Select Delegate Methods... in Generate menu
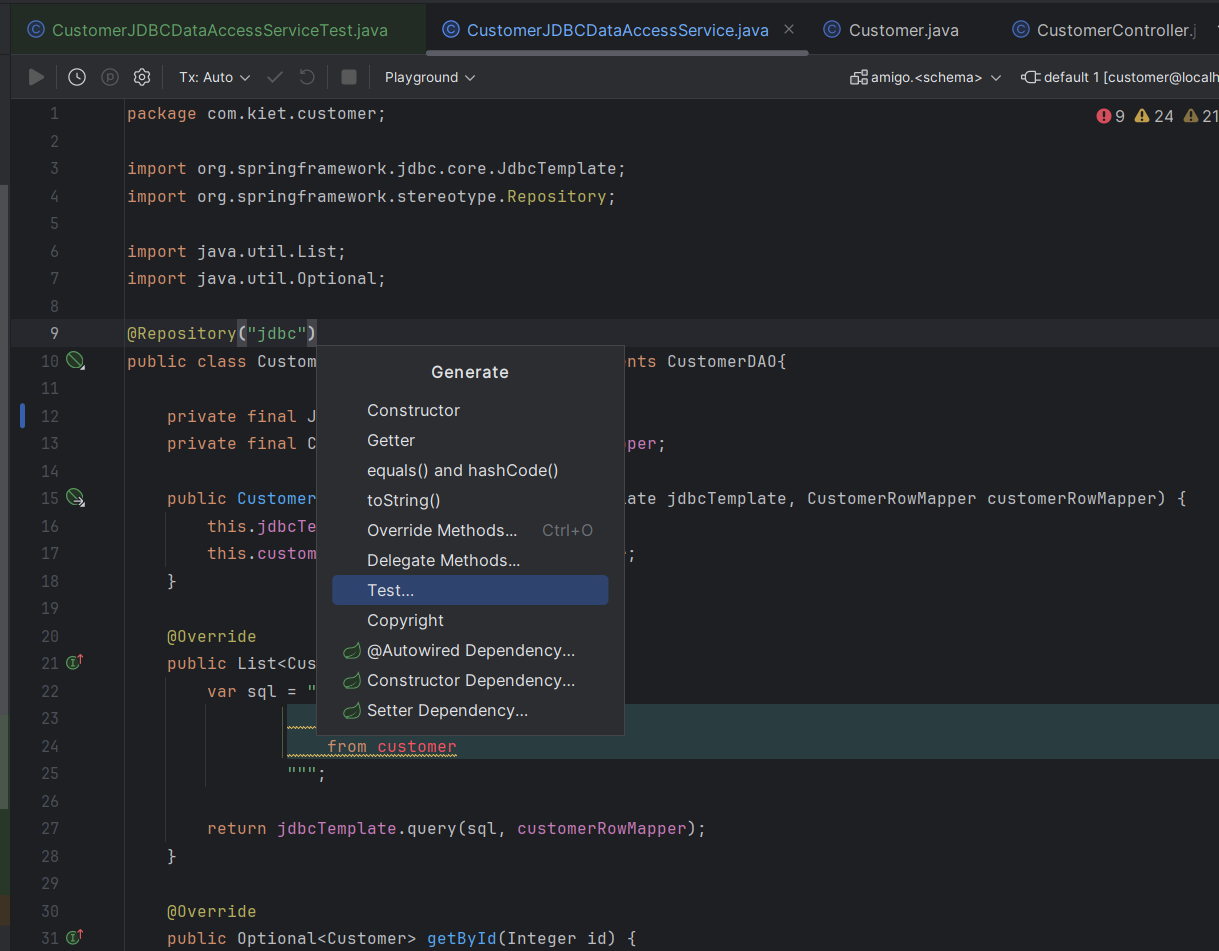 click(470, 560)
